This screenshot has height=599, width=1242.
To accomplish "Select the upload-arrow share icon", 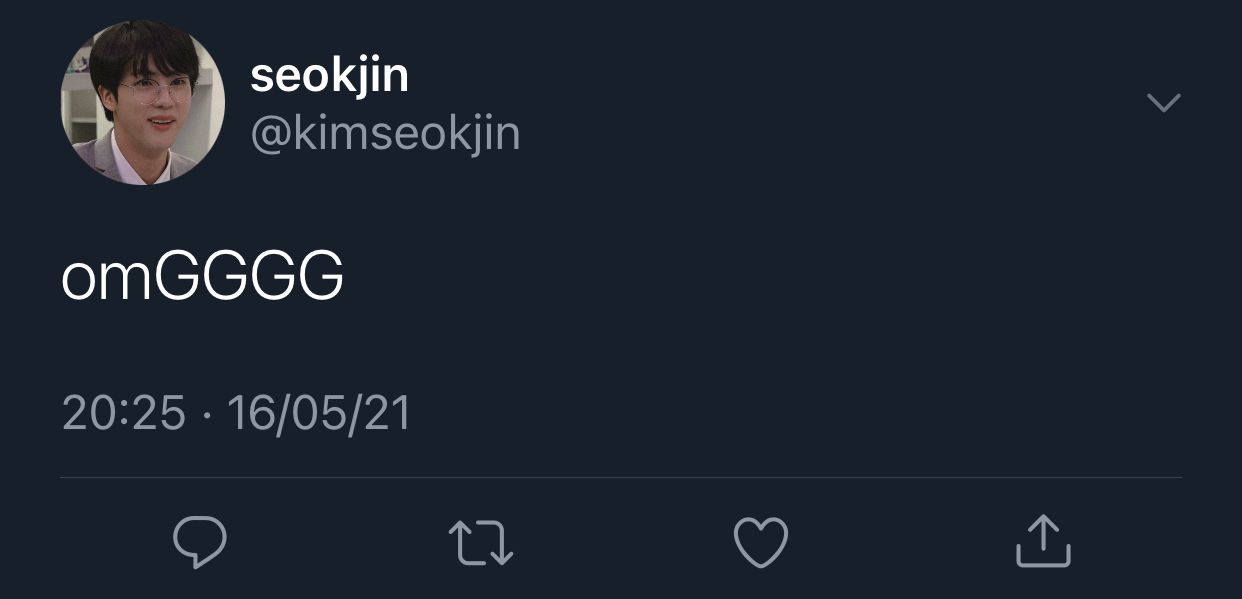I will tap(1043, 541).
